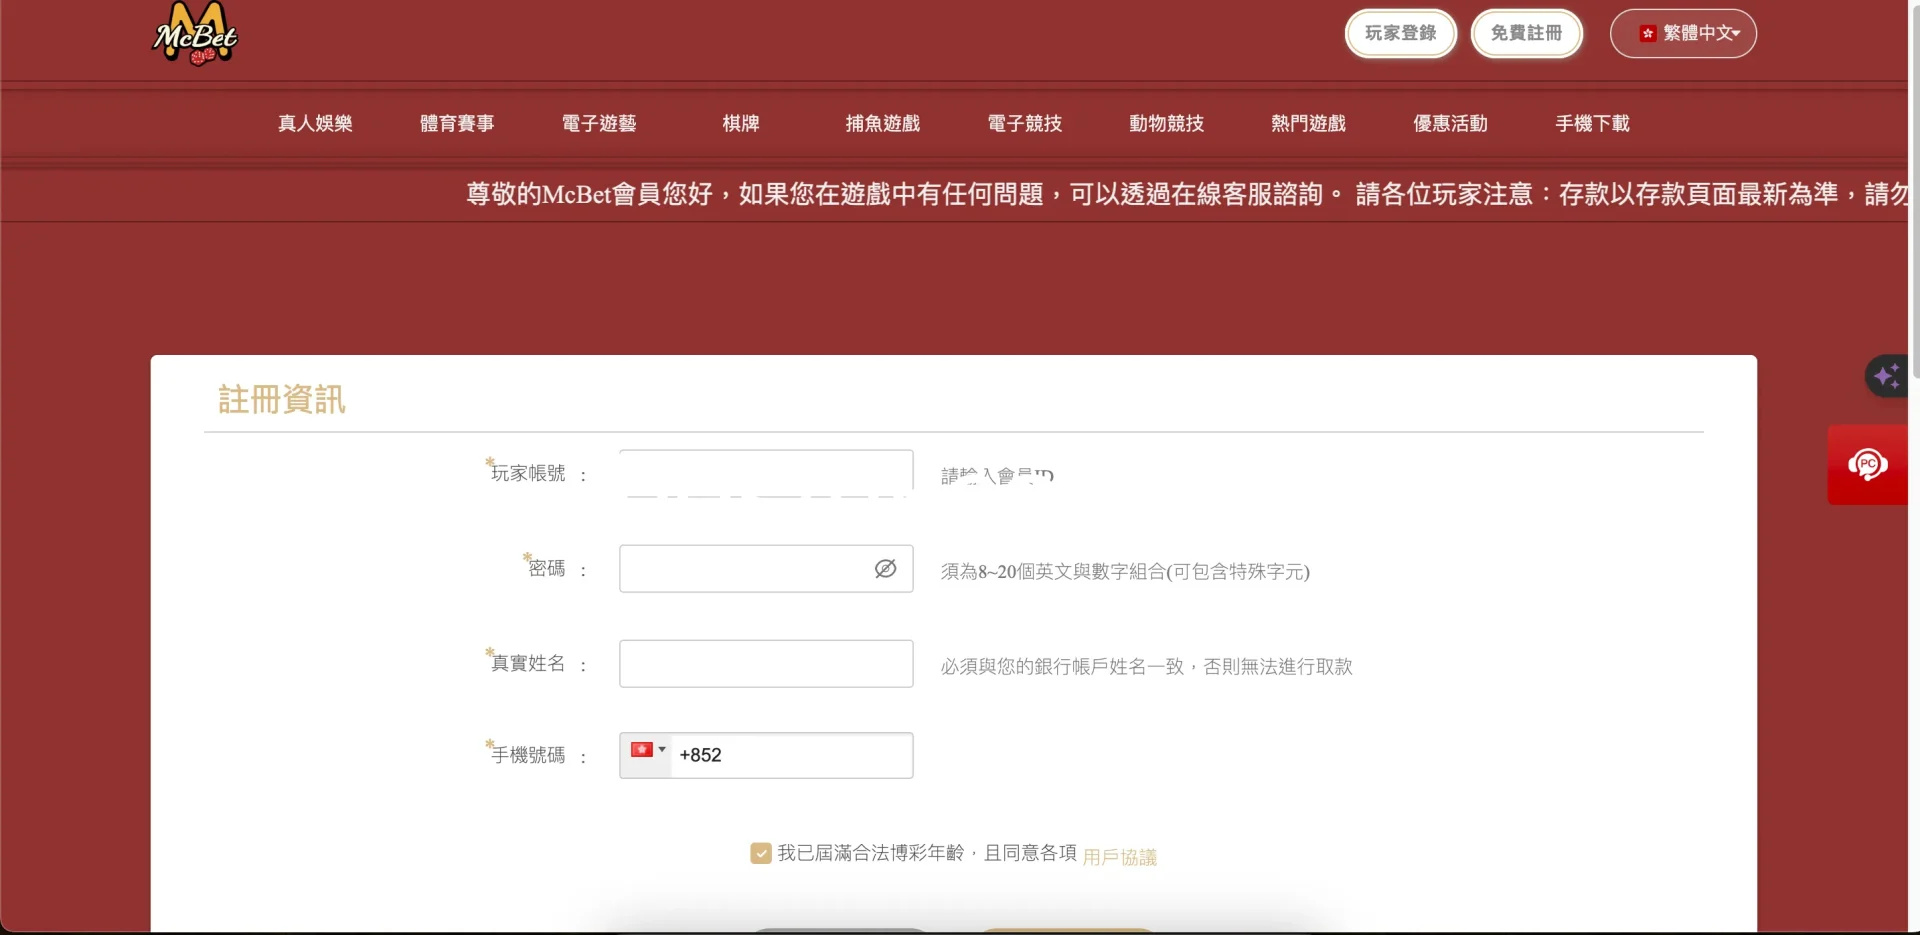Open the PC customer service chat icon

click(x=1867, y=465)
